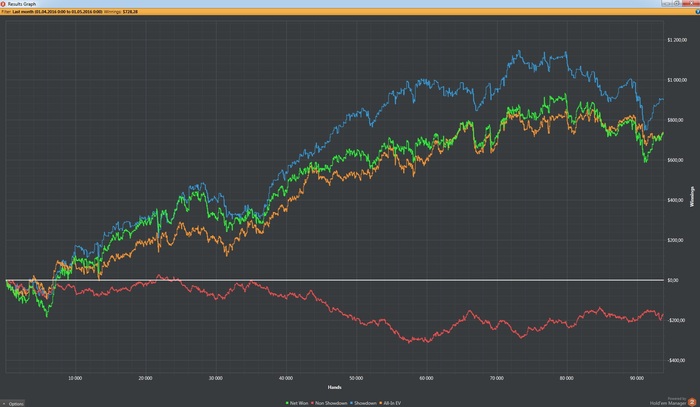Viewport: 700px width, 407px height.
Task: Click the $400,00 y-axis label
Action: tap(675, 200)
